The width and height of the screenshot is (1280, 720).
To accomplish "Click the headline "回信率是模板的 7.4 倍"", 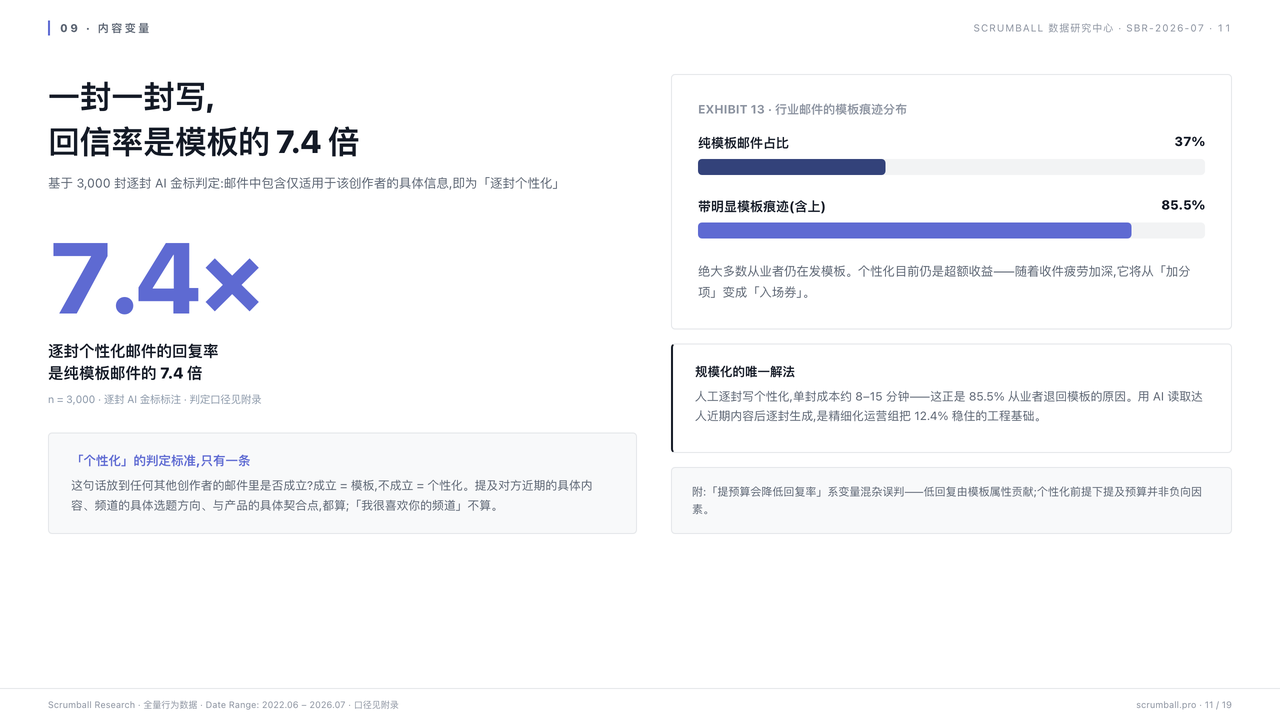I will pos(203,142).
